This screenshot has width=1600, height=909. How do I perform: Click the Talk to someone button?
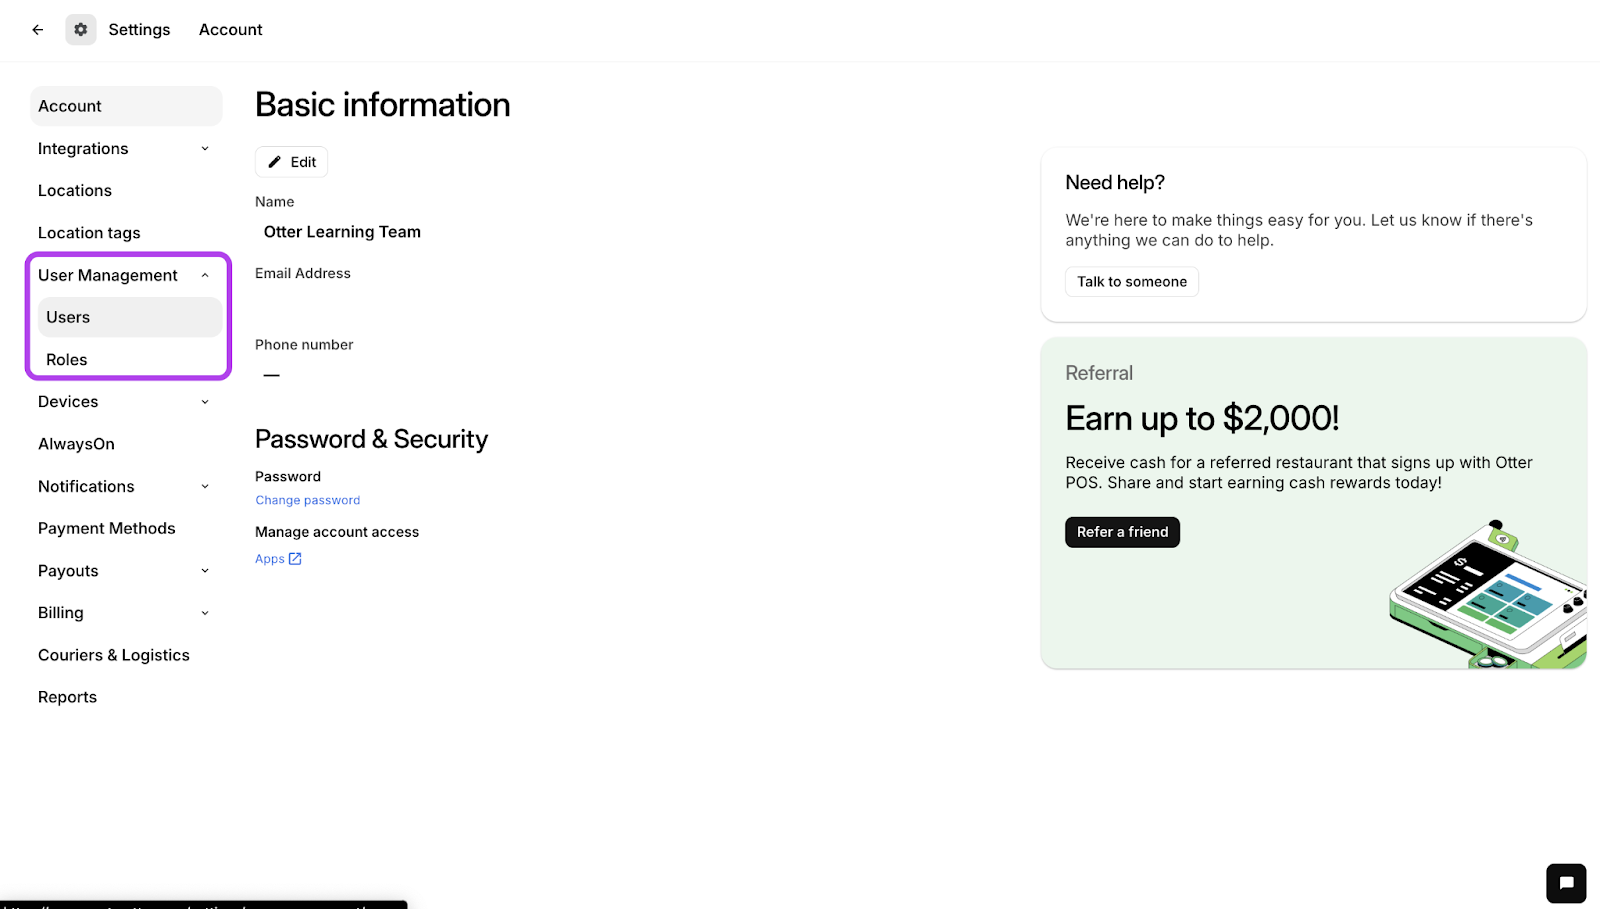pyautogui.click(x=1131, y=282)
